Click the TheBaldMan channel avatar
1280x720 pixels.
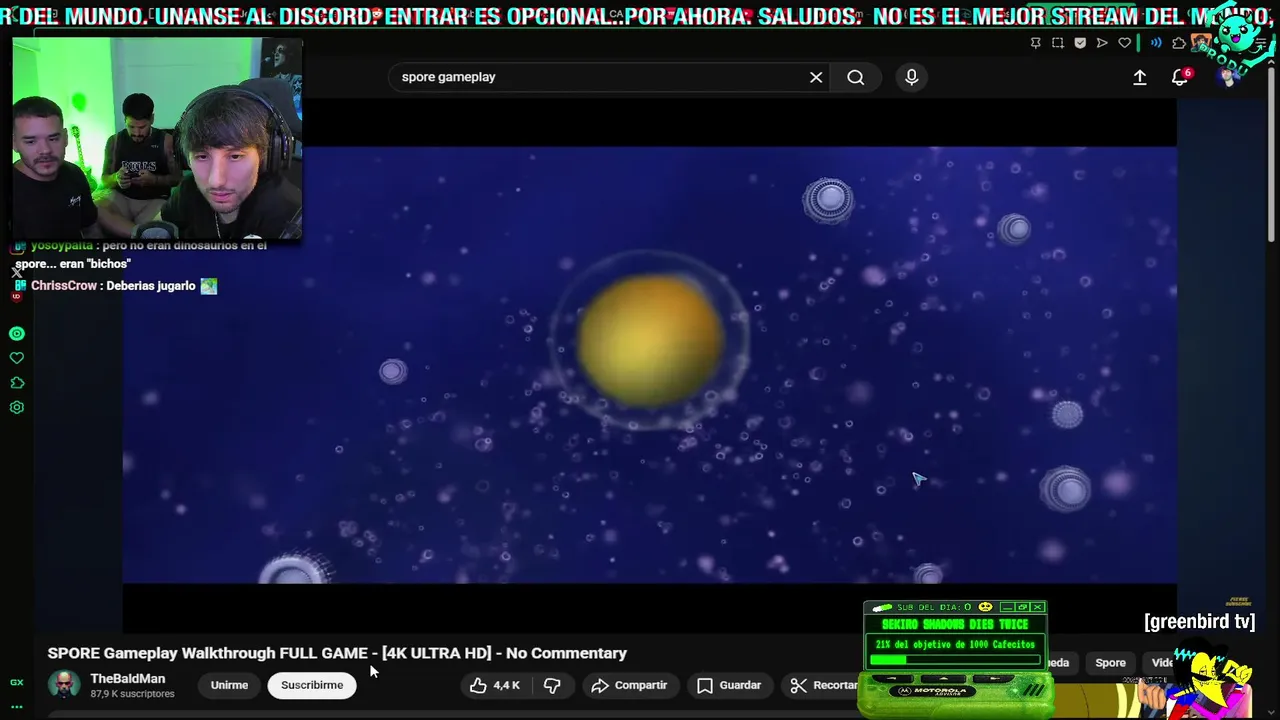[65, 685]
